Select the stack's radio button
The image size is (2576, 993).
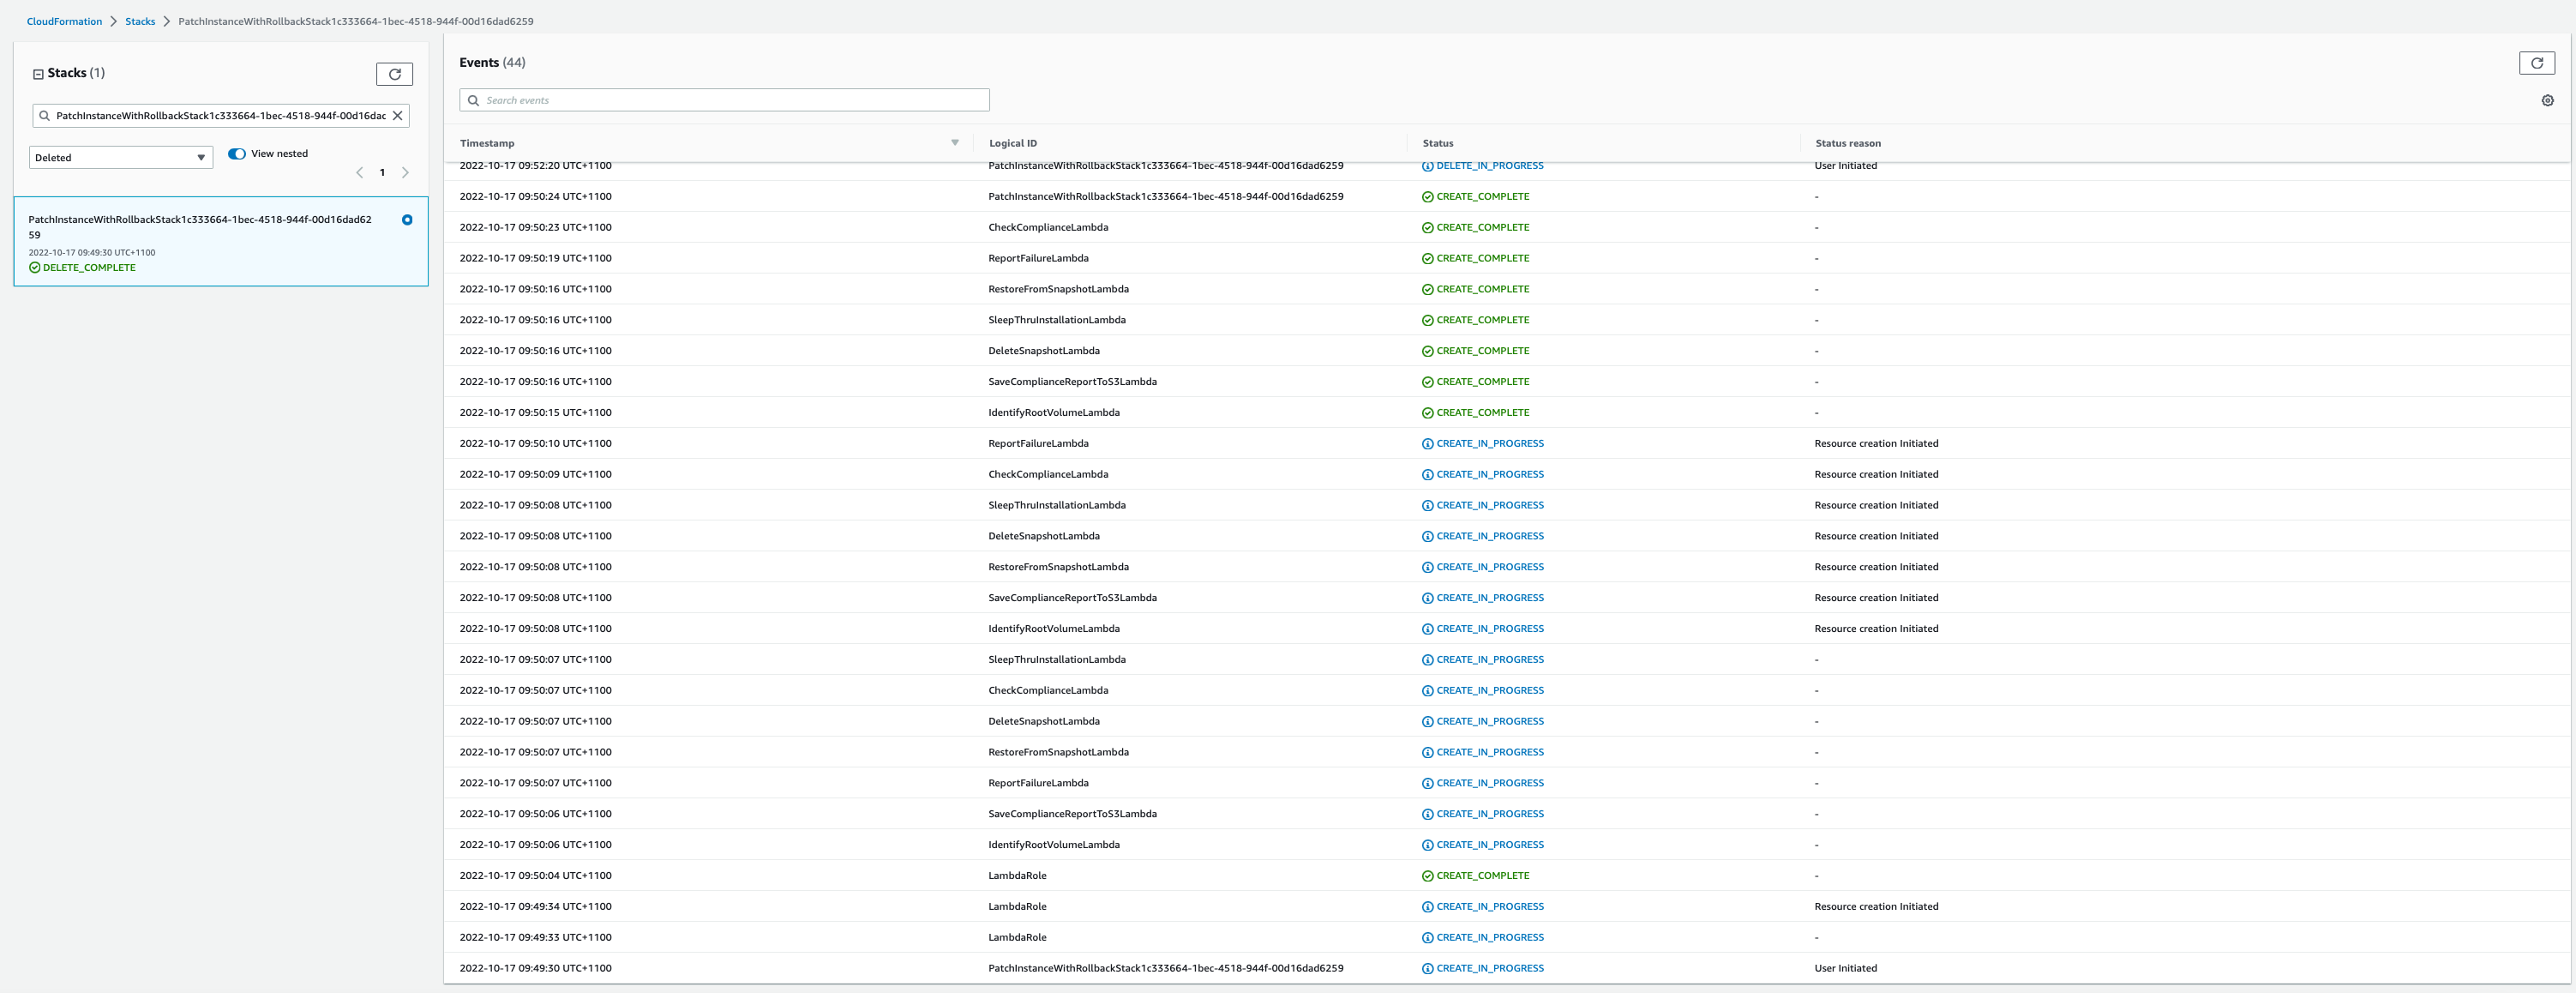(407, 219)
